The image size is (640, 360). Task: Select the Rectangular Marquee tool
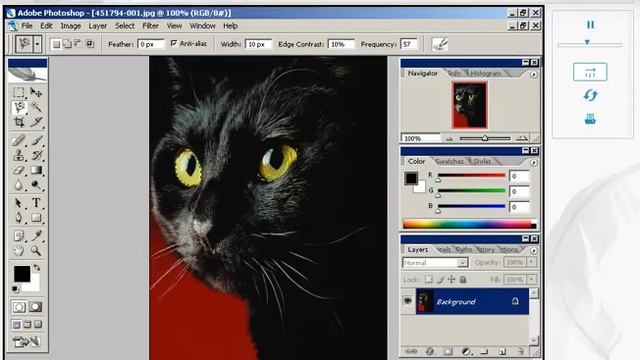coord(18,93)
